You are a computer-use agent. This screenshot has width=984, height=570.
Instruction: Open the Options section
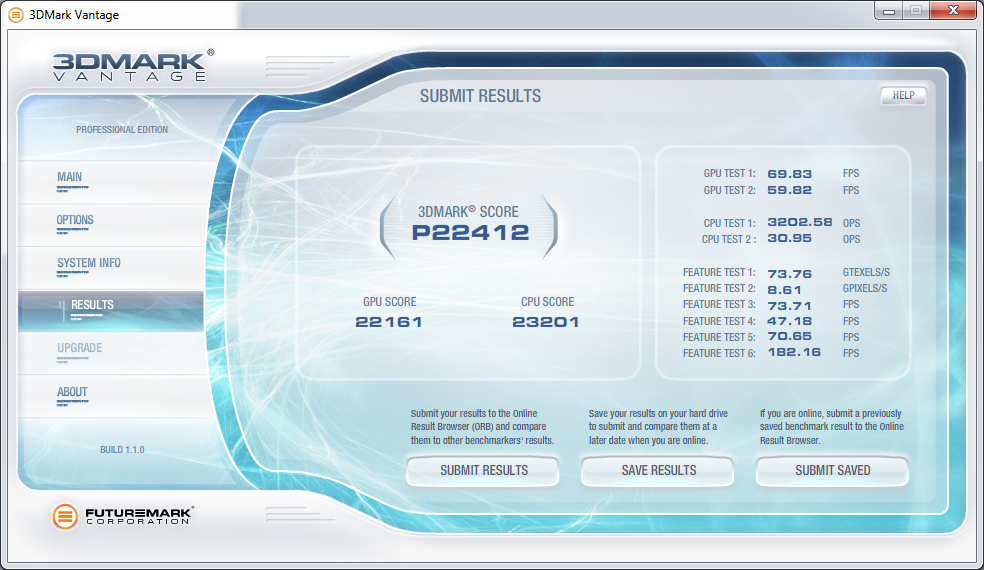(x=111, y=224)
